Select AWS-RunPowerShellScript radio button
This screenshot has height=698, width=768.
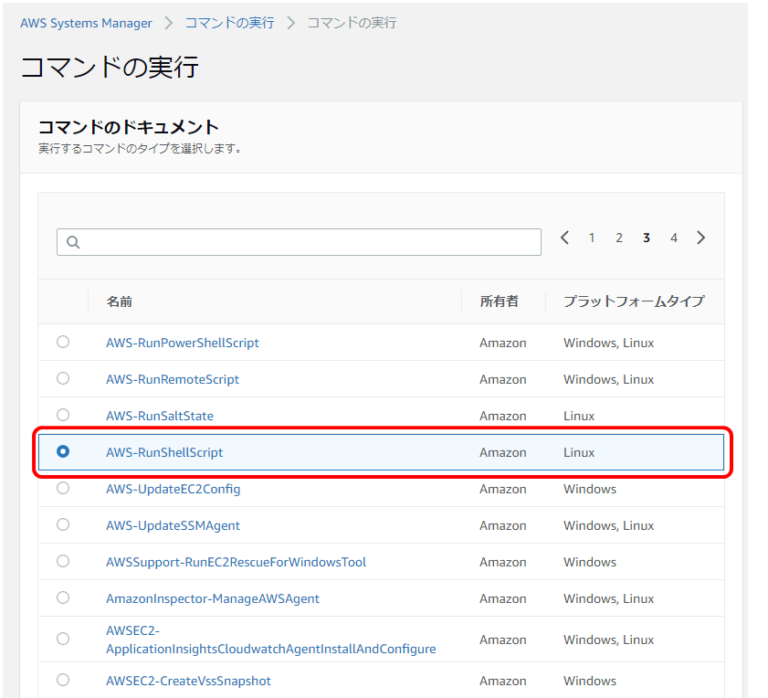coord(63,342)
